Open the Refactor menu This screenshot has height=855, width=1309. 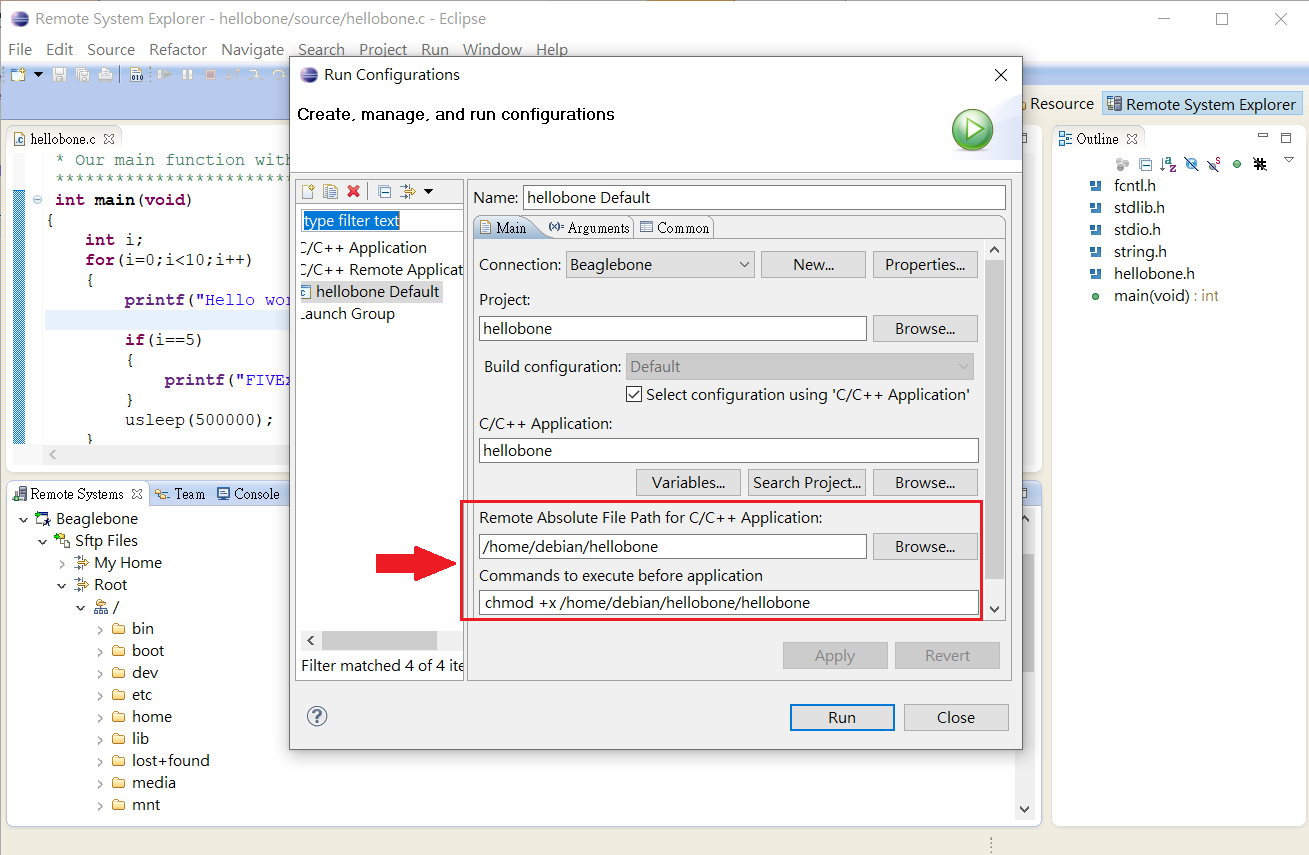(178, 49)
